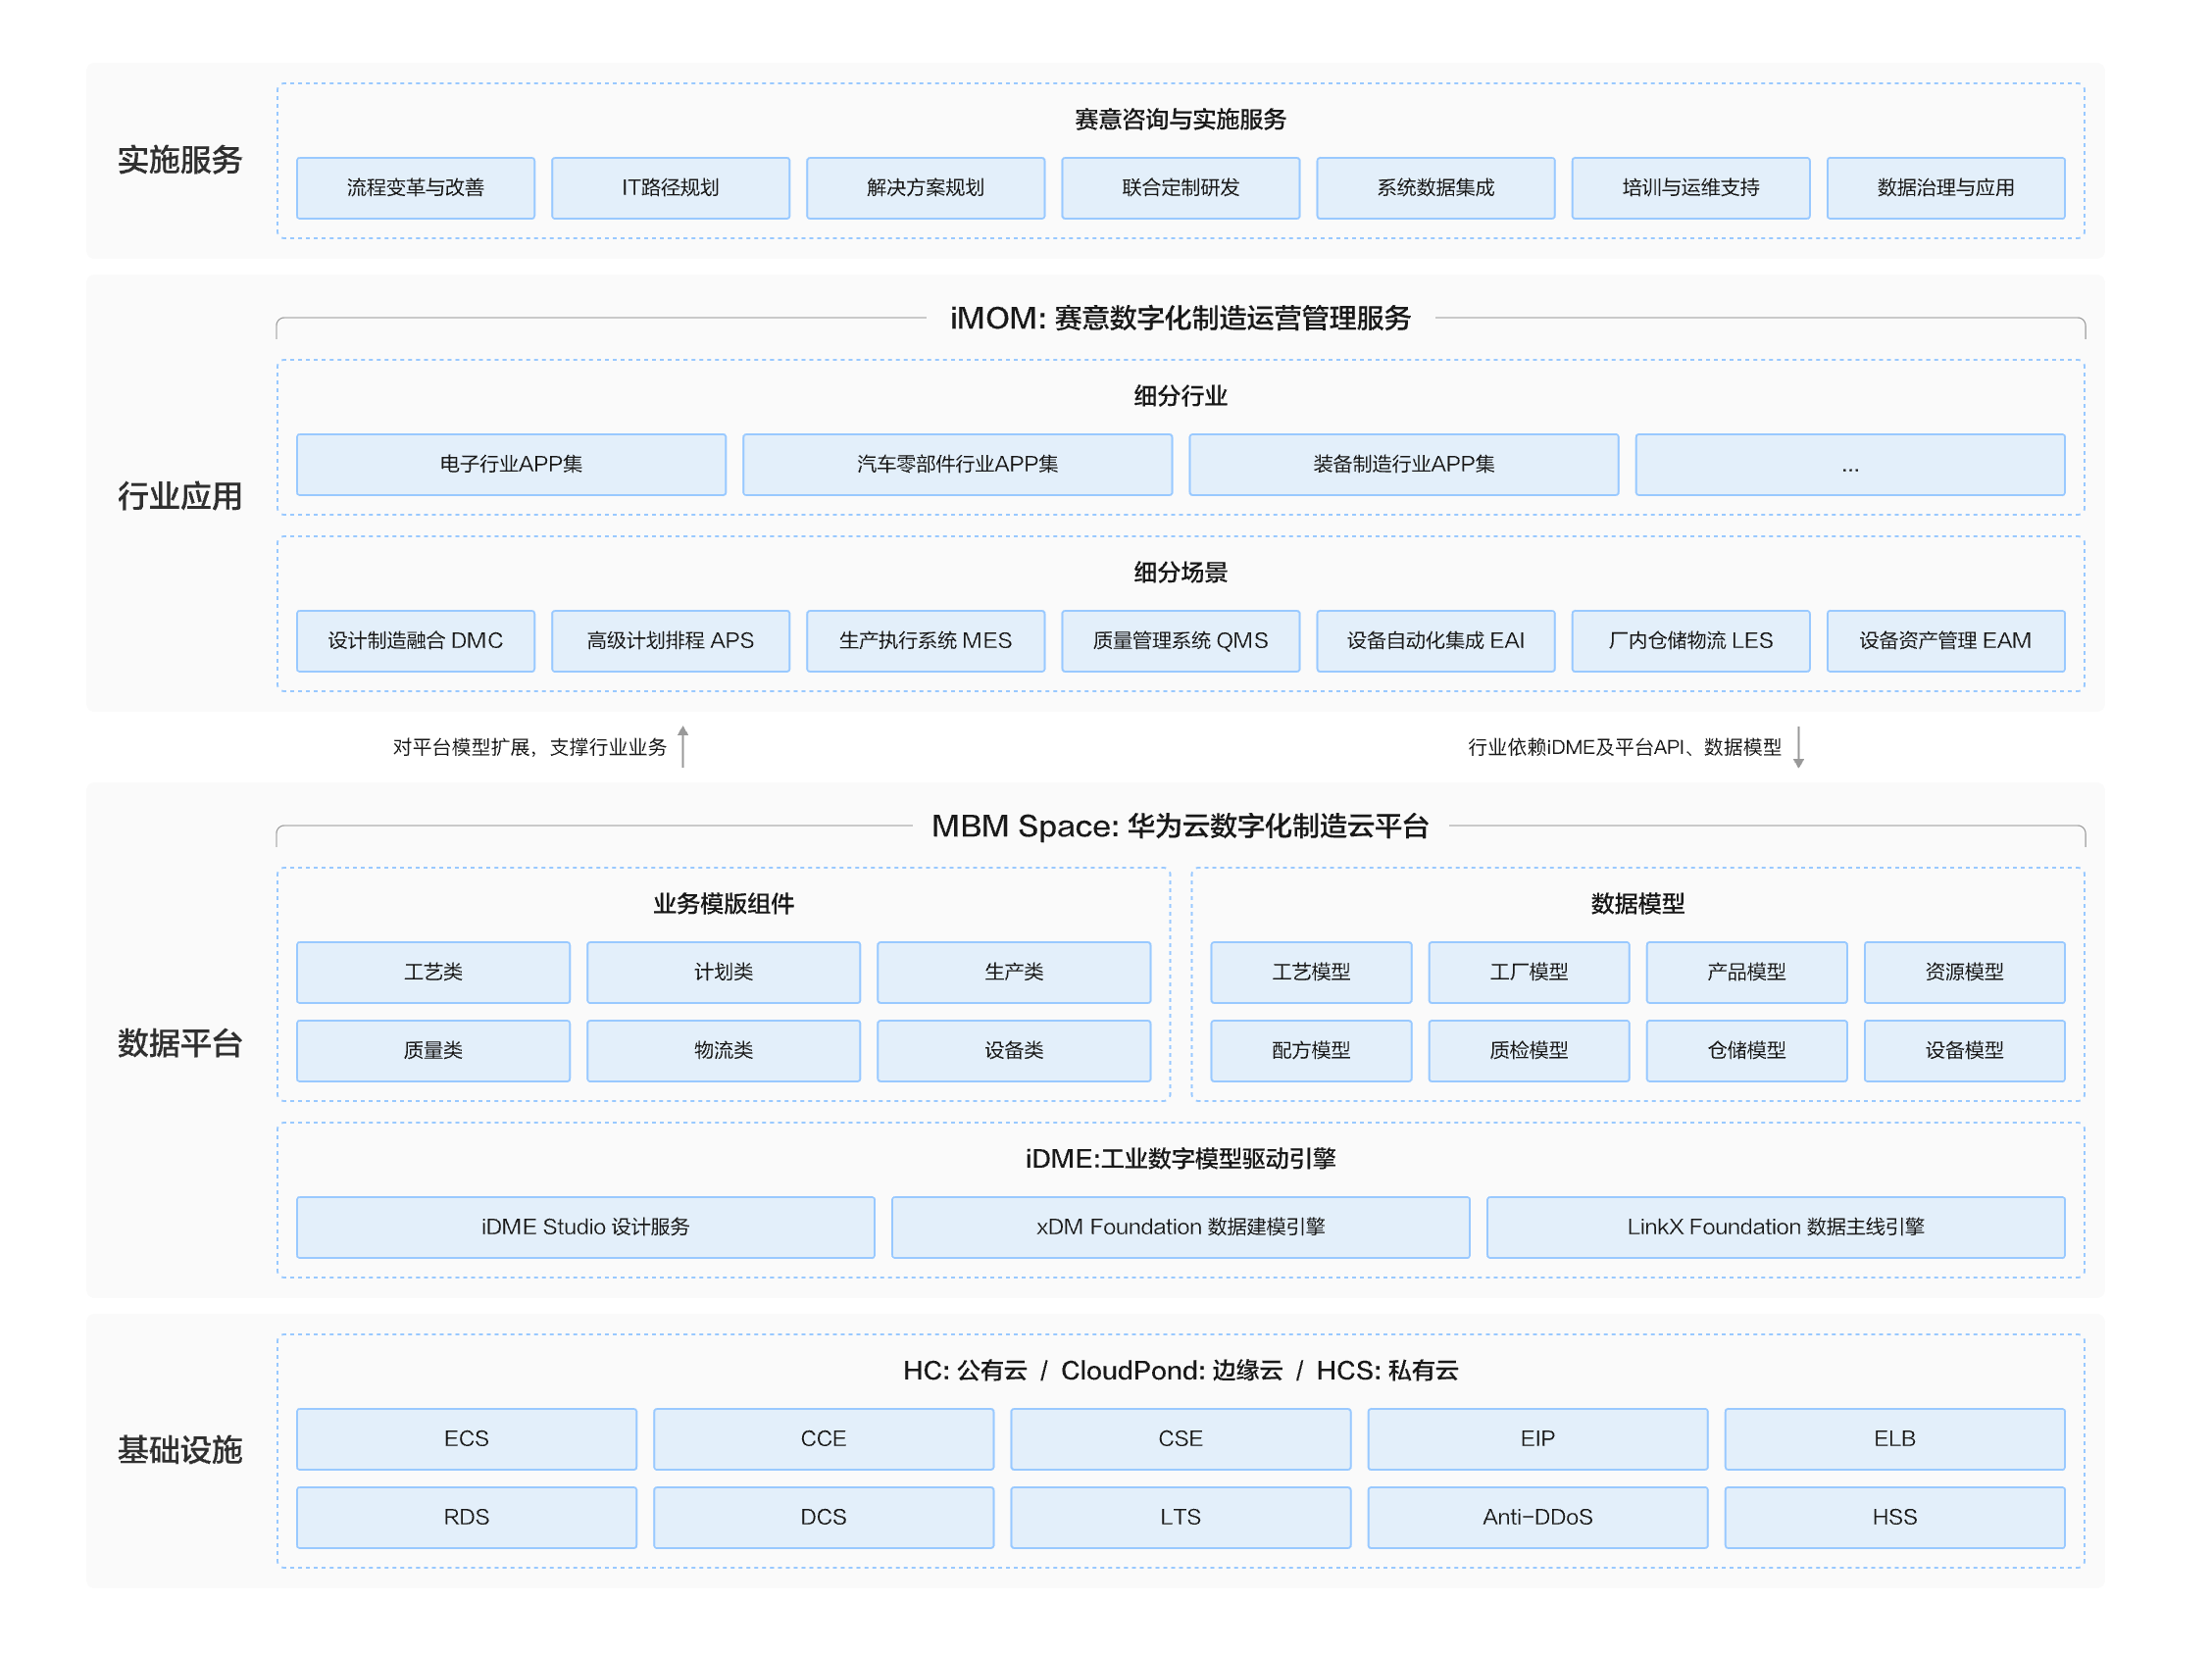Select the 生产执行系统 MES box
2212x1655 pixels.
[925, 641]
